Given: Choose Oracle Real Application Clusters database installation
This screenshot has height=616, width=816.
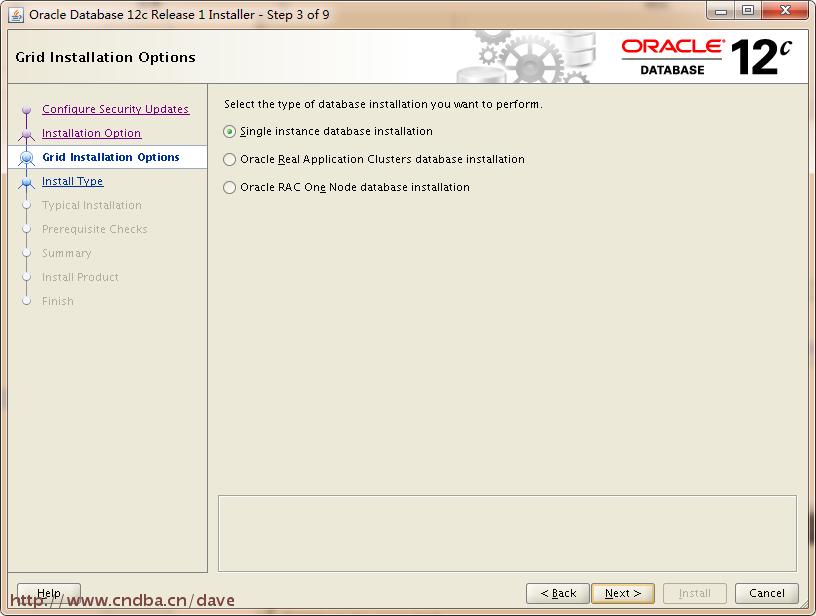Looking at the screenshot, I should (x=230, y=159).
